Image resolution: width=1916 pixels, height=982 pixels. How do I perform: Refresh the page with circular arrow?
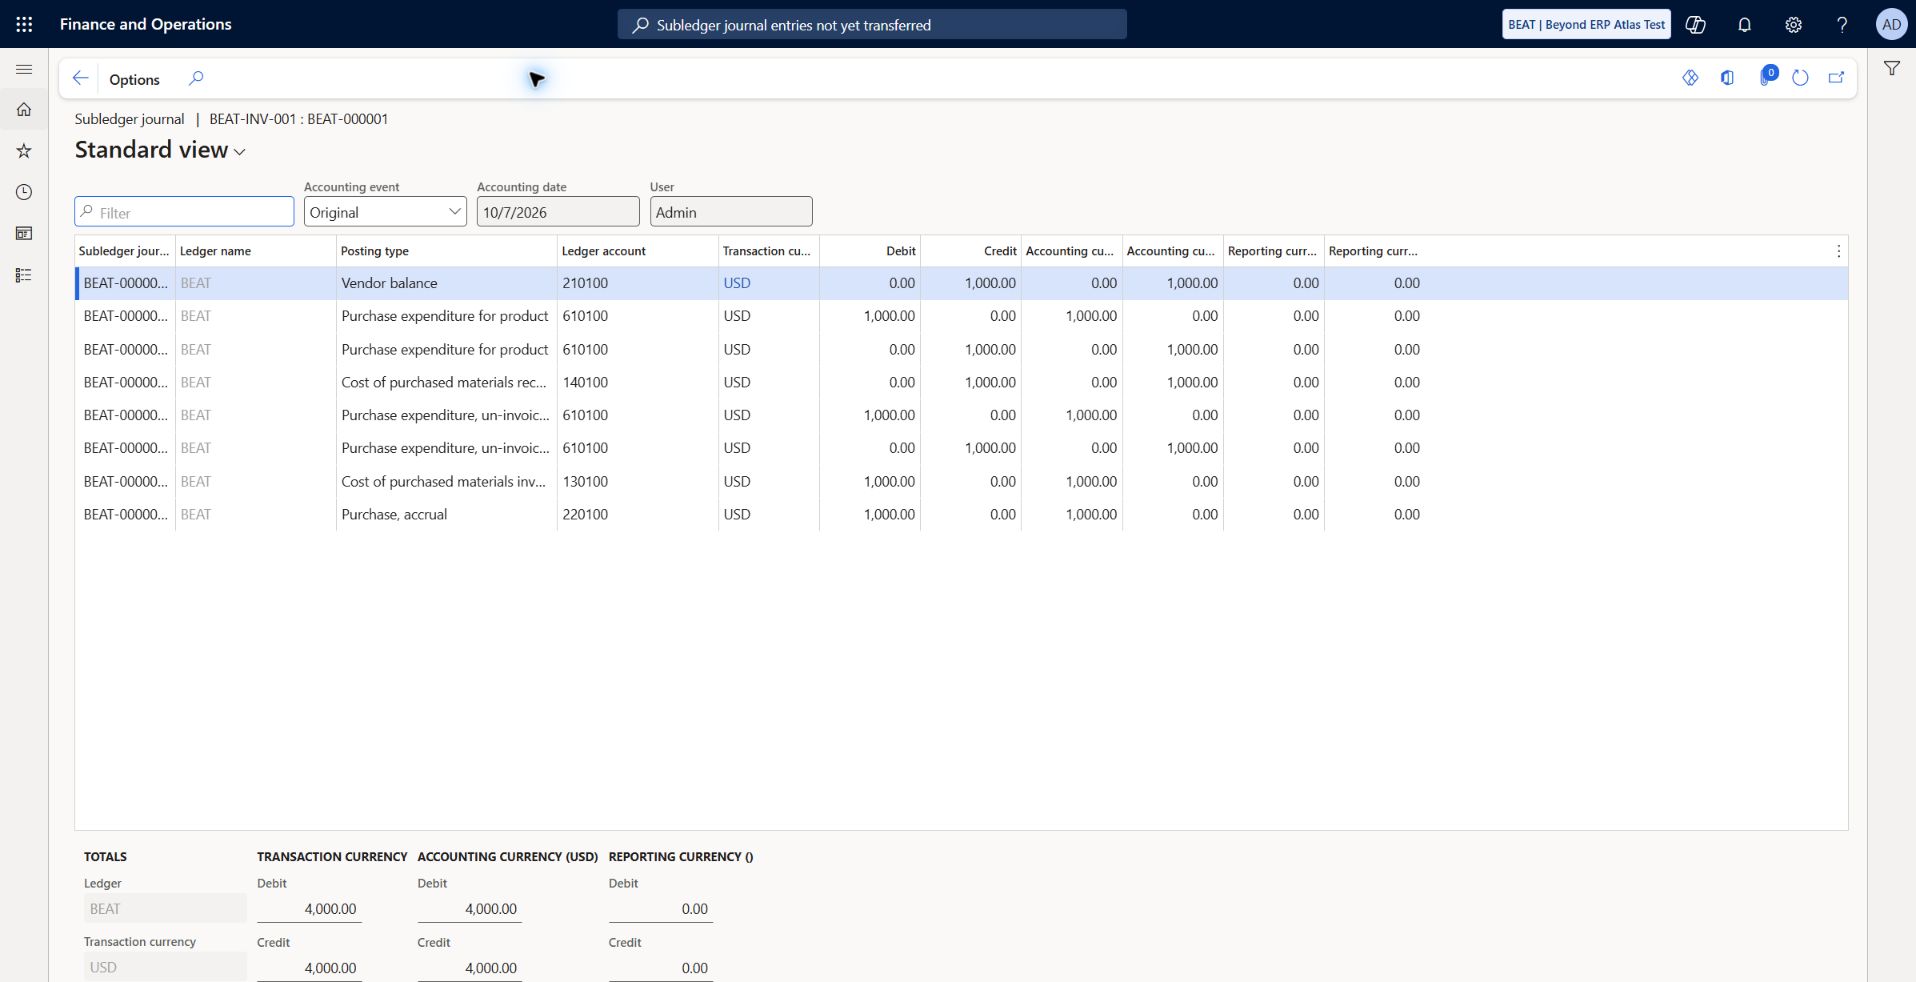pyautogui.click(x=1800, y=78)
